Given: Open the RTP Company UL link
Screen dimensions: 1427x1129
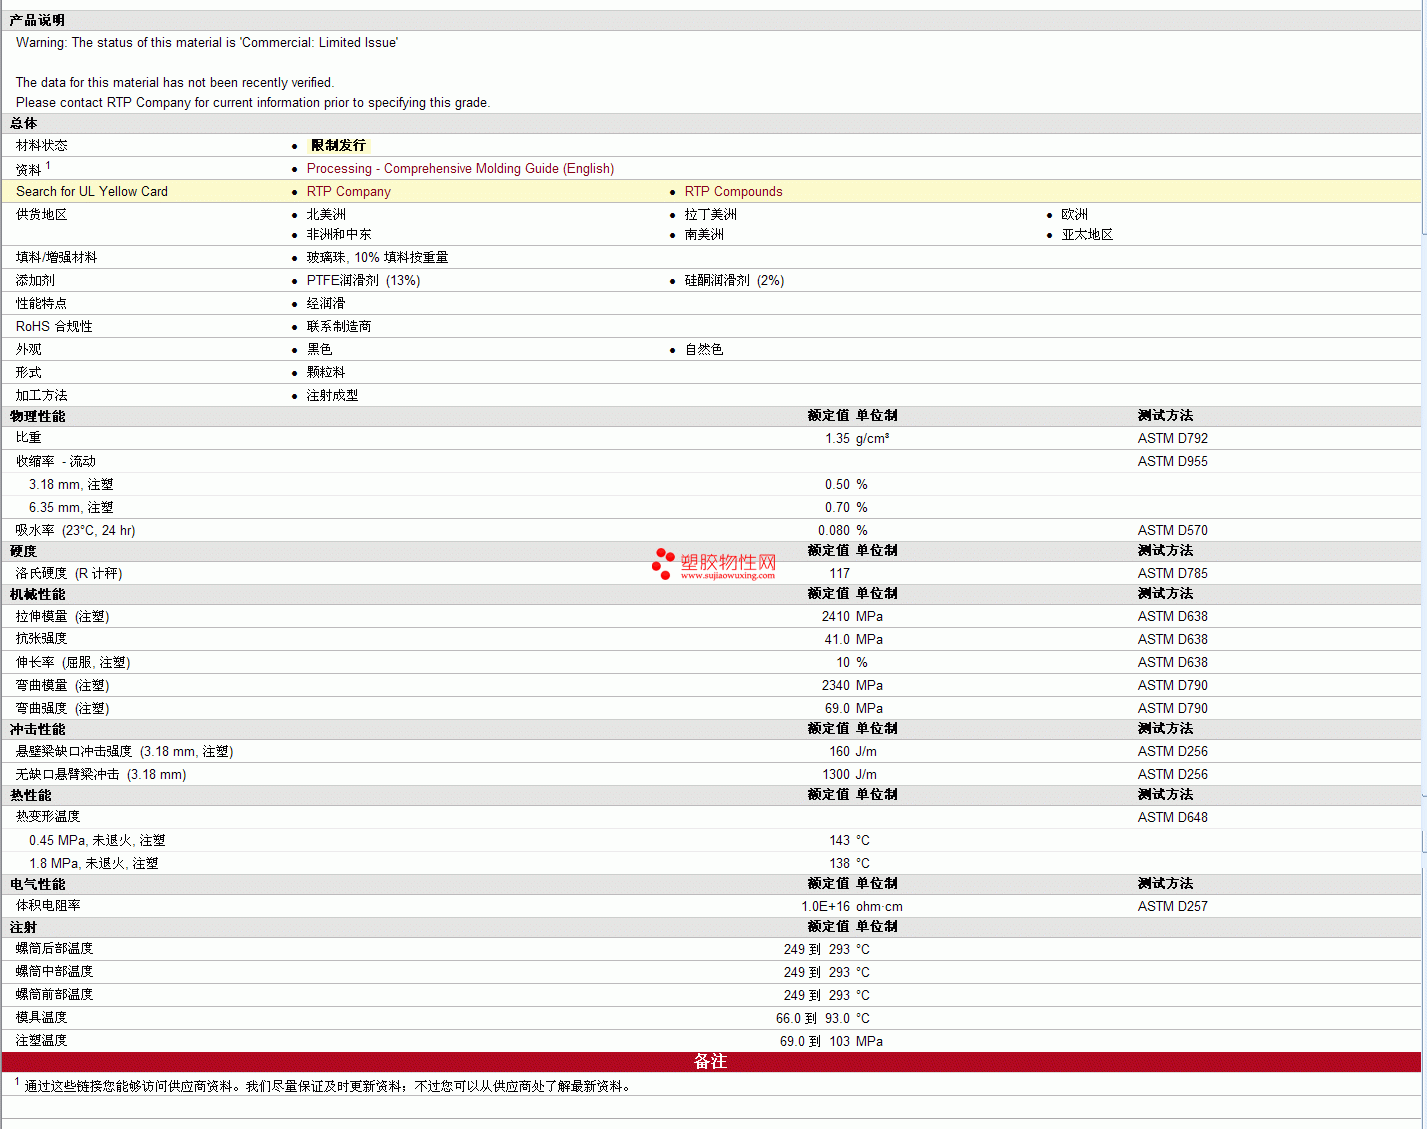Looking at the screenshot, I should point(348,192).
